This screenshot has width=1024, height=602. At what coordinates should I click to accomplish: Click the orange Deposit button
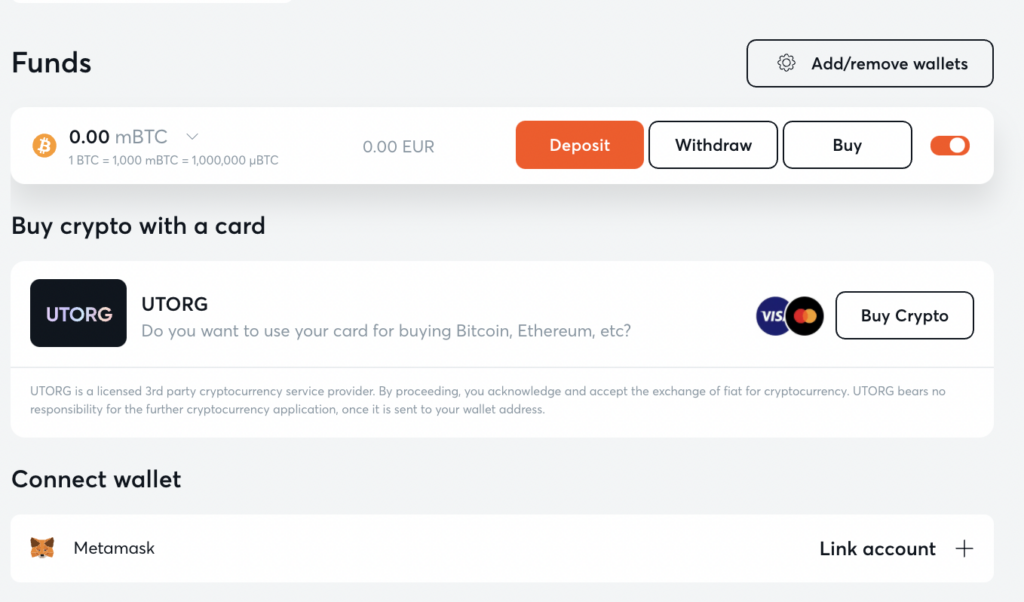click(x=579, y=145)
